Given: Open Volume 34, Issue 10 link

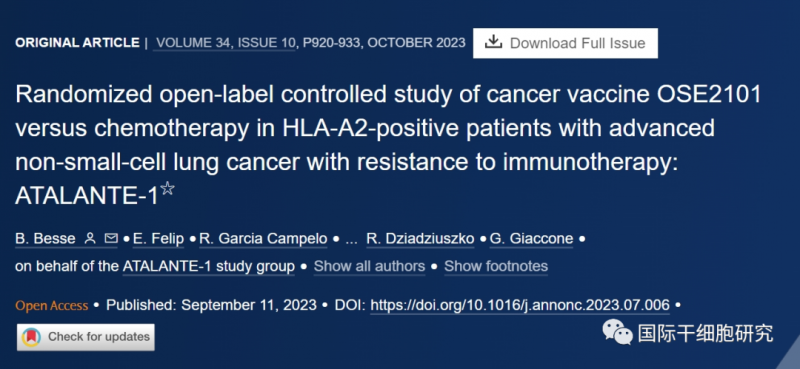Looking at the screenshot, I should click(x=226, y=43).
